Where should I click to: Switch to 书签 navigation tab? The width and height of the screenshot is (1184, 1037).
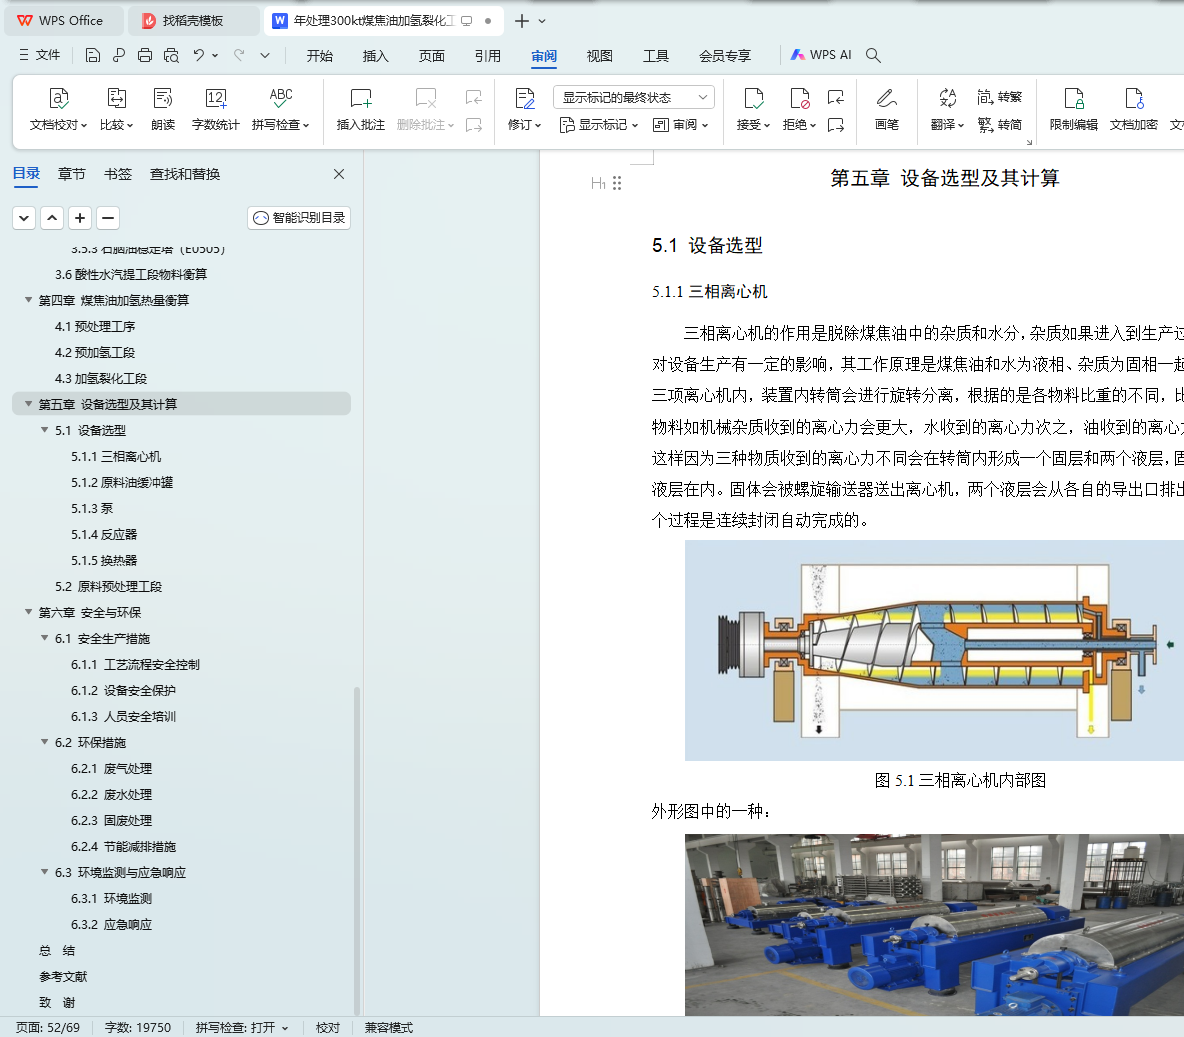(x=118, y=174)
